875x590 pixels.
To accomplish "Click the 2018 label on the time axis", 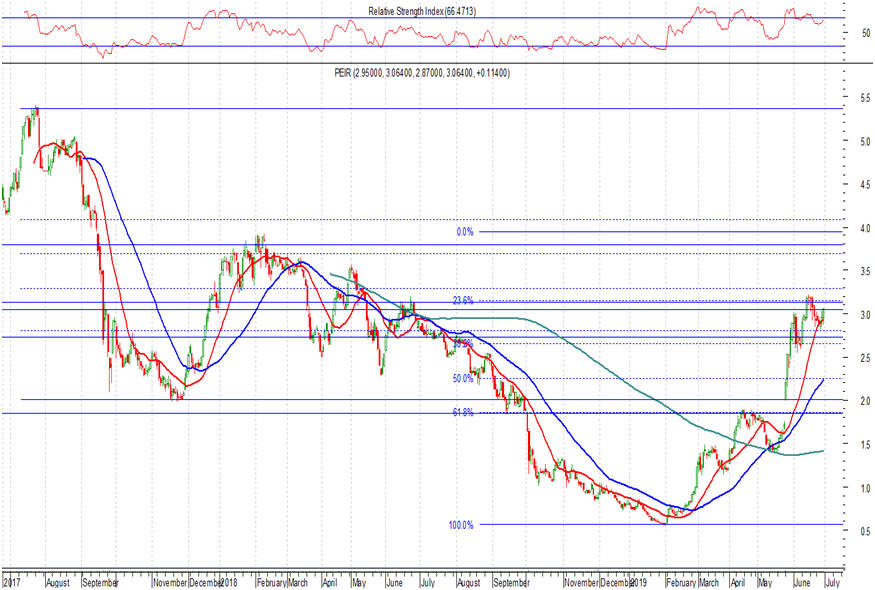I will click(x=227, y=580).
